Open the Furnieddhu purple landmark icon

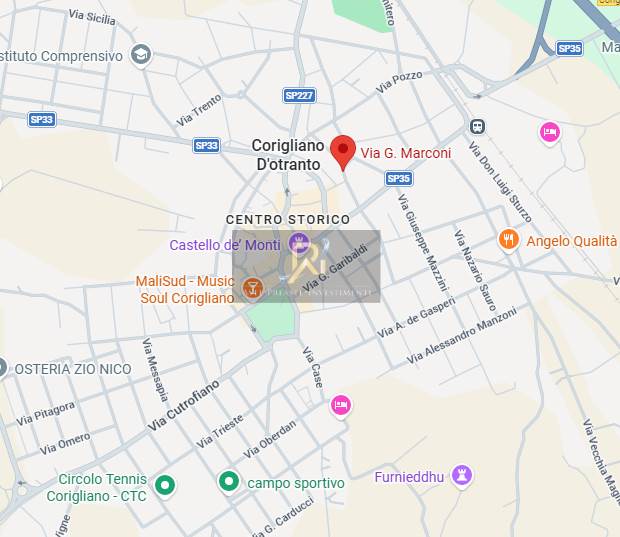(x=462, y=476)
